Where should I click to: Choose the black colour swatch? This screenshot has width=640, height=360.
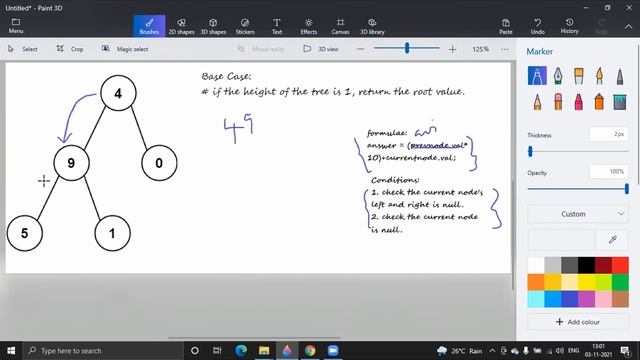click(586, 265)
